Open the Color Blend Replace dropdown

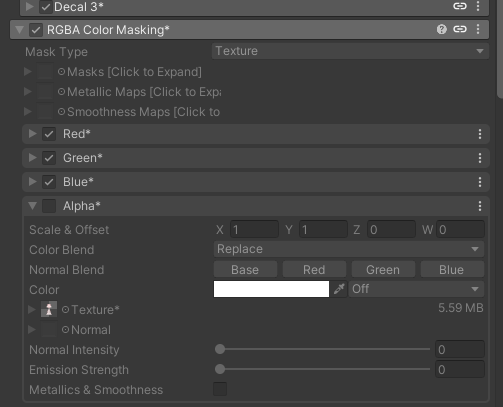coord(349,249)
